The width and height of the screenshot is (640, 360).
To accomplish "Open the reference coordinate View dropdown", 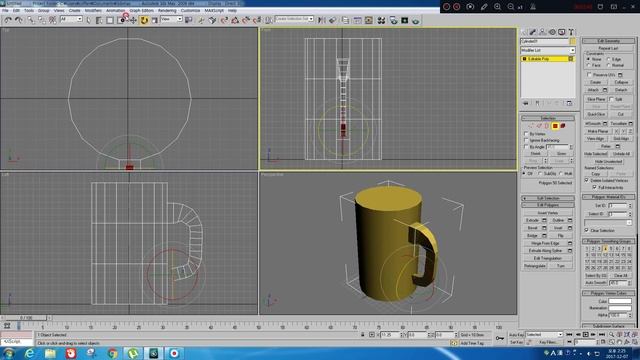I will pyautogui.click(x=171, y=19).
